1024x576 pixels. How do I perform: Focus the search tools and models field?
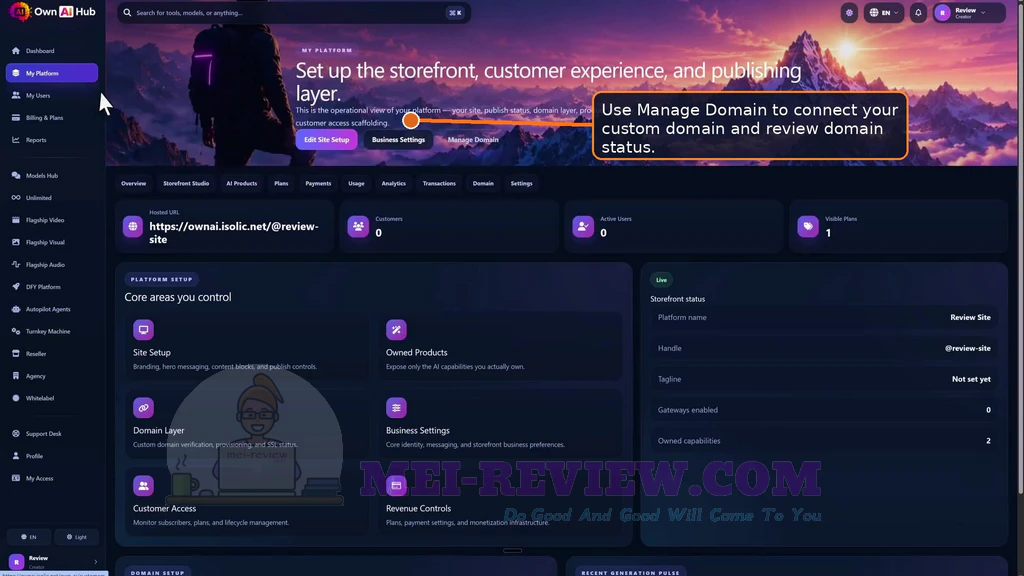293,12
